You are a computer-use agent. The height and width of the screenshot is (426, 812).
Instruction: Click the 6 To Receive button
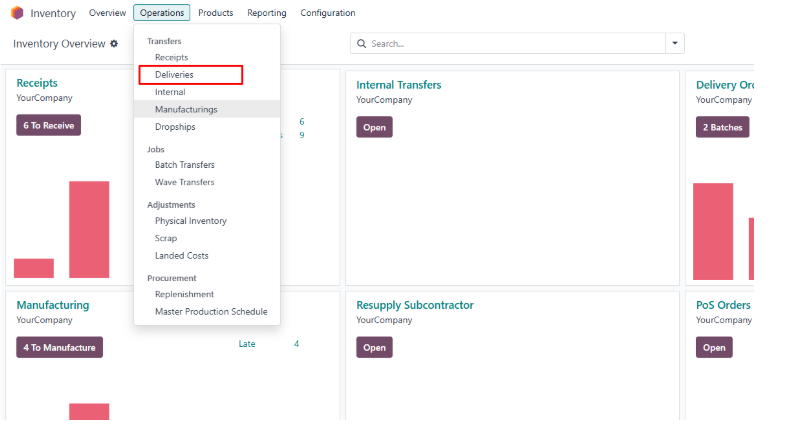point(48,126)
